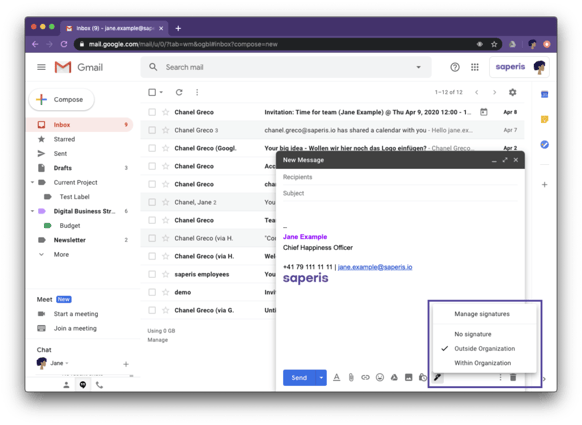Open jane.example@saperis.io link in signature
This screenshot has width=582, height=425.
click(x=375, y=267)
